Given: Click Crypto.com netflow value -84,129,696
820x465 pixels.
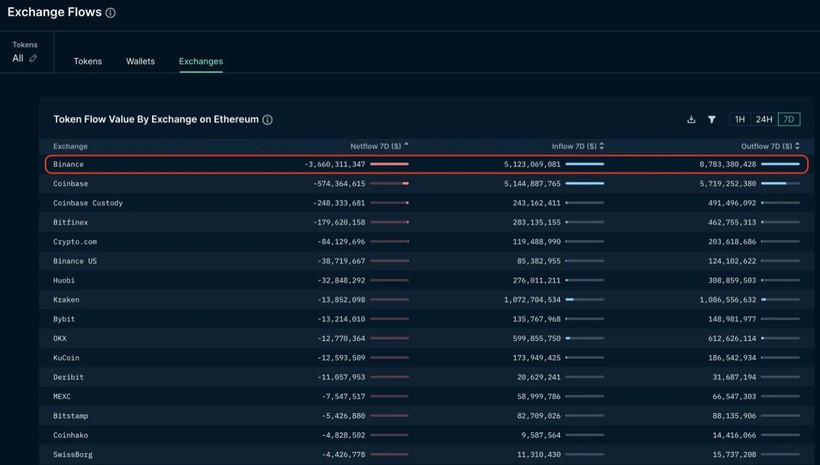Looking at the screenshot, I should [x=341, y=242].
